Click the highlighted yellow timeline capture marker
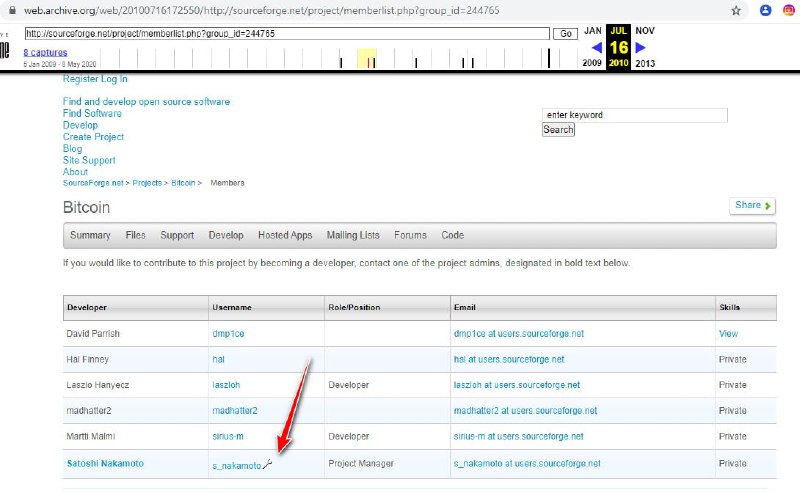Viewport: 800px width, 493px height. [367, 58]
